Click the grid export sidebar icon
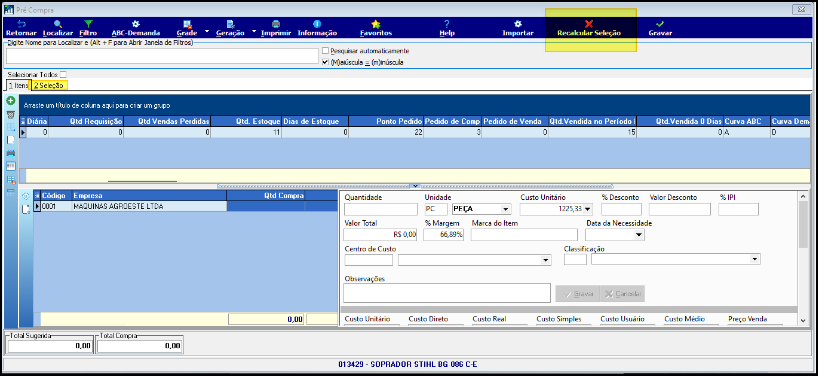Viewport: 818px width, 376px height. (10, 127)
